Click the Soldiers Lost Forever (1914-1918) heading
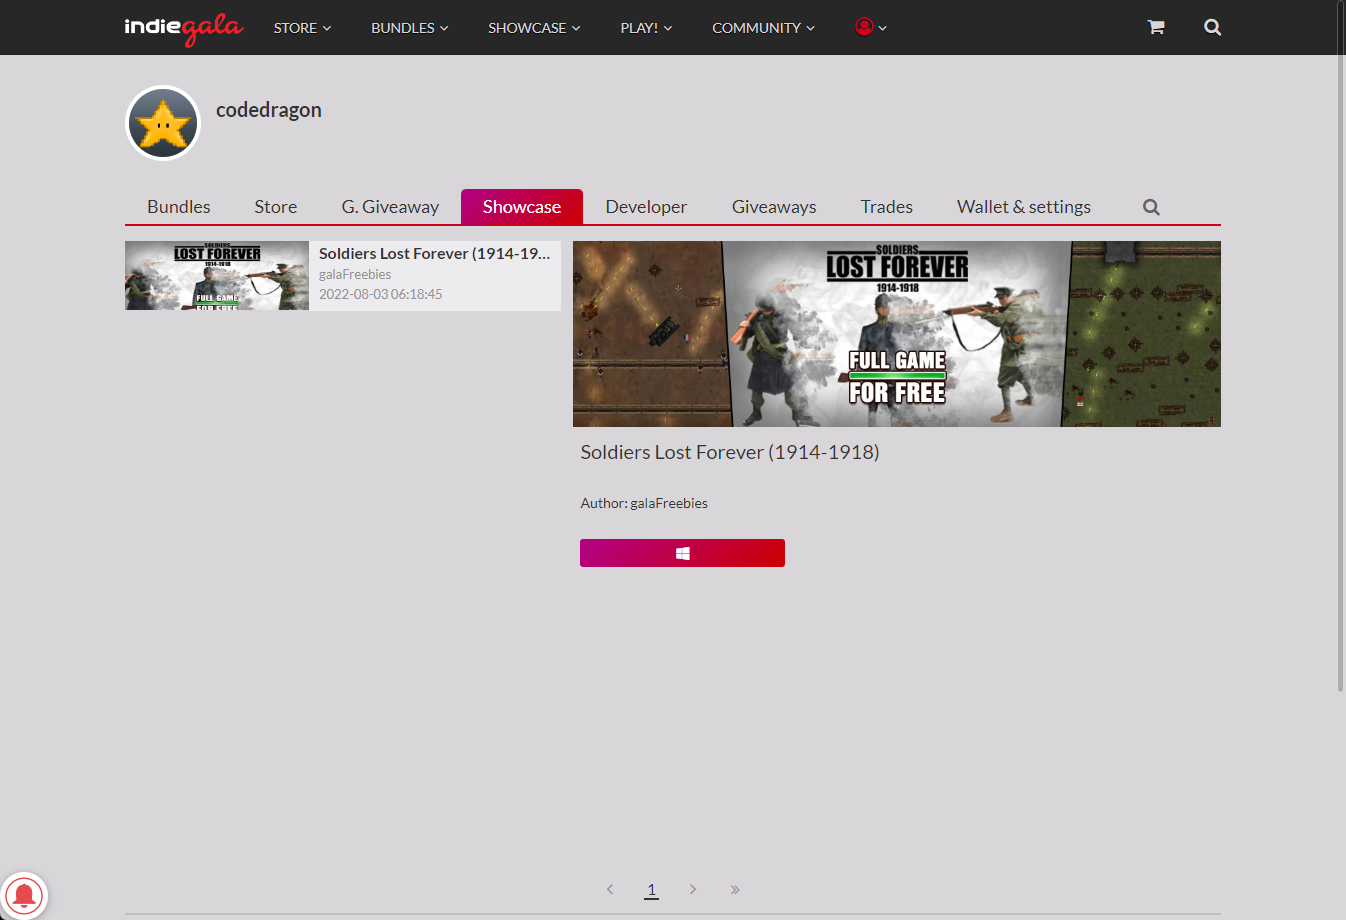Screen dimensions: 1346x920 730,452
